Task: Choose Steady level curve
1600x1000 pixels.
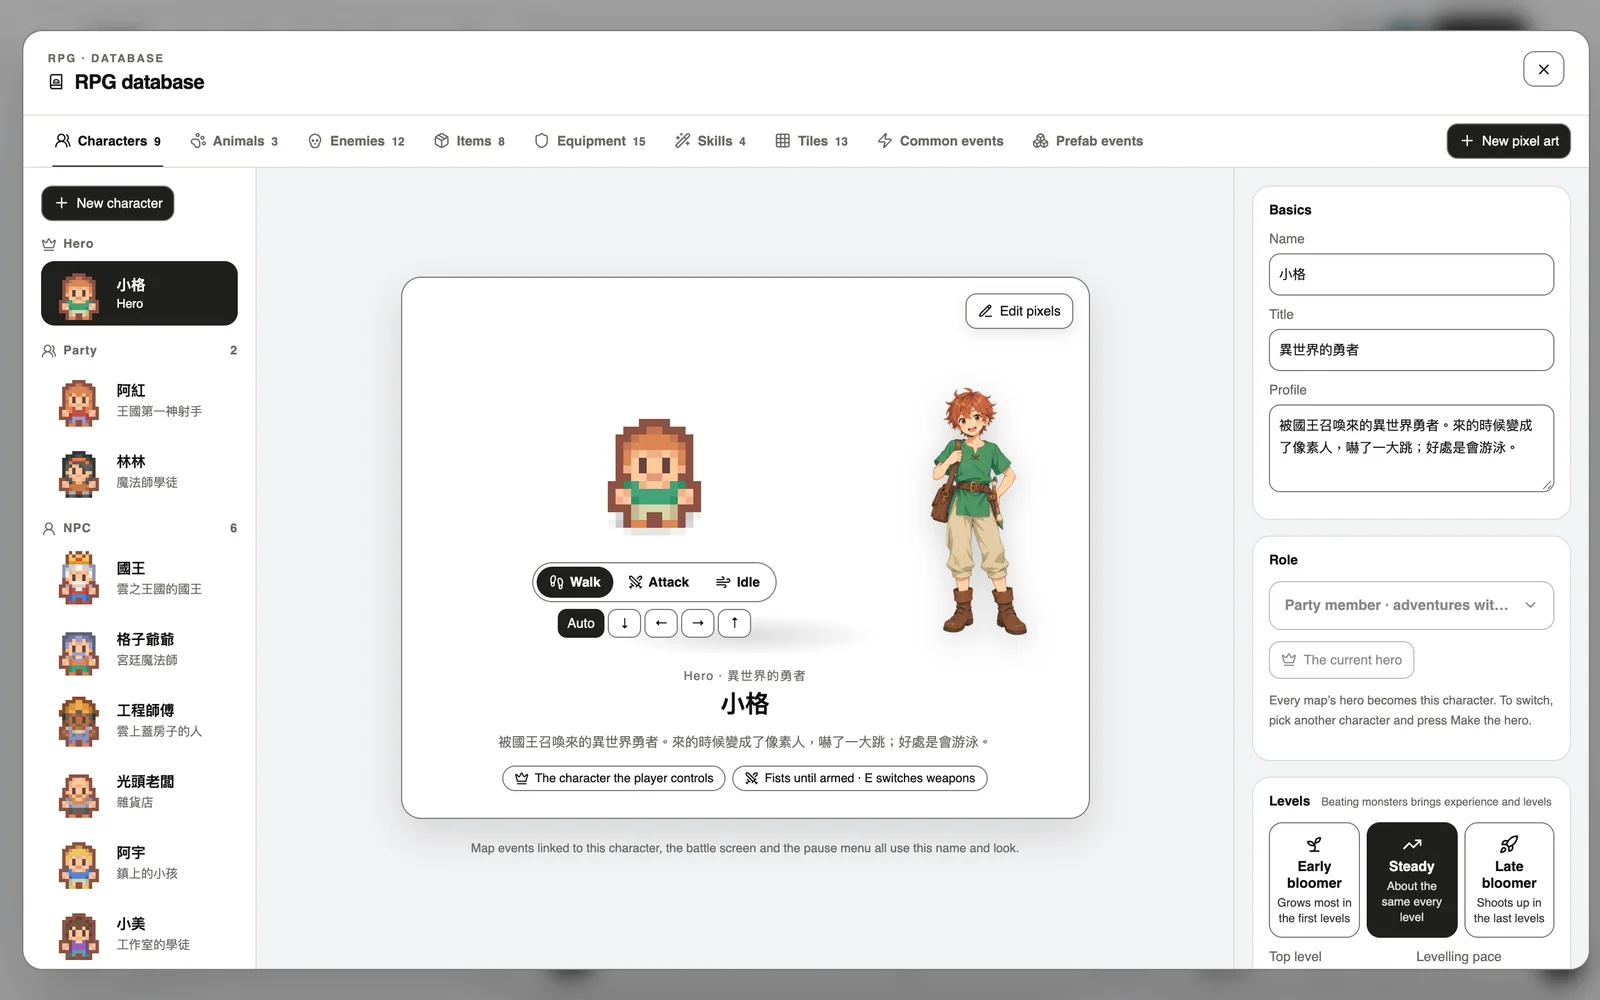Action: pyautogui.click(x=1412, y=880)
